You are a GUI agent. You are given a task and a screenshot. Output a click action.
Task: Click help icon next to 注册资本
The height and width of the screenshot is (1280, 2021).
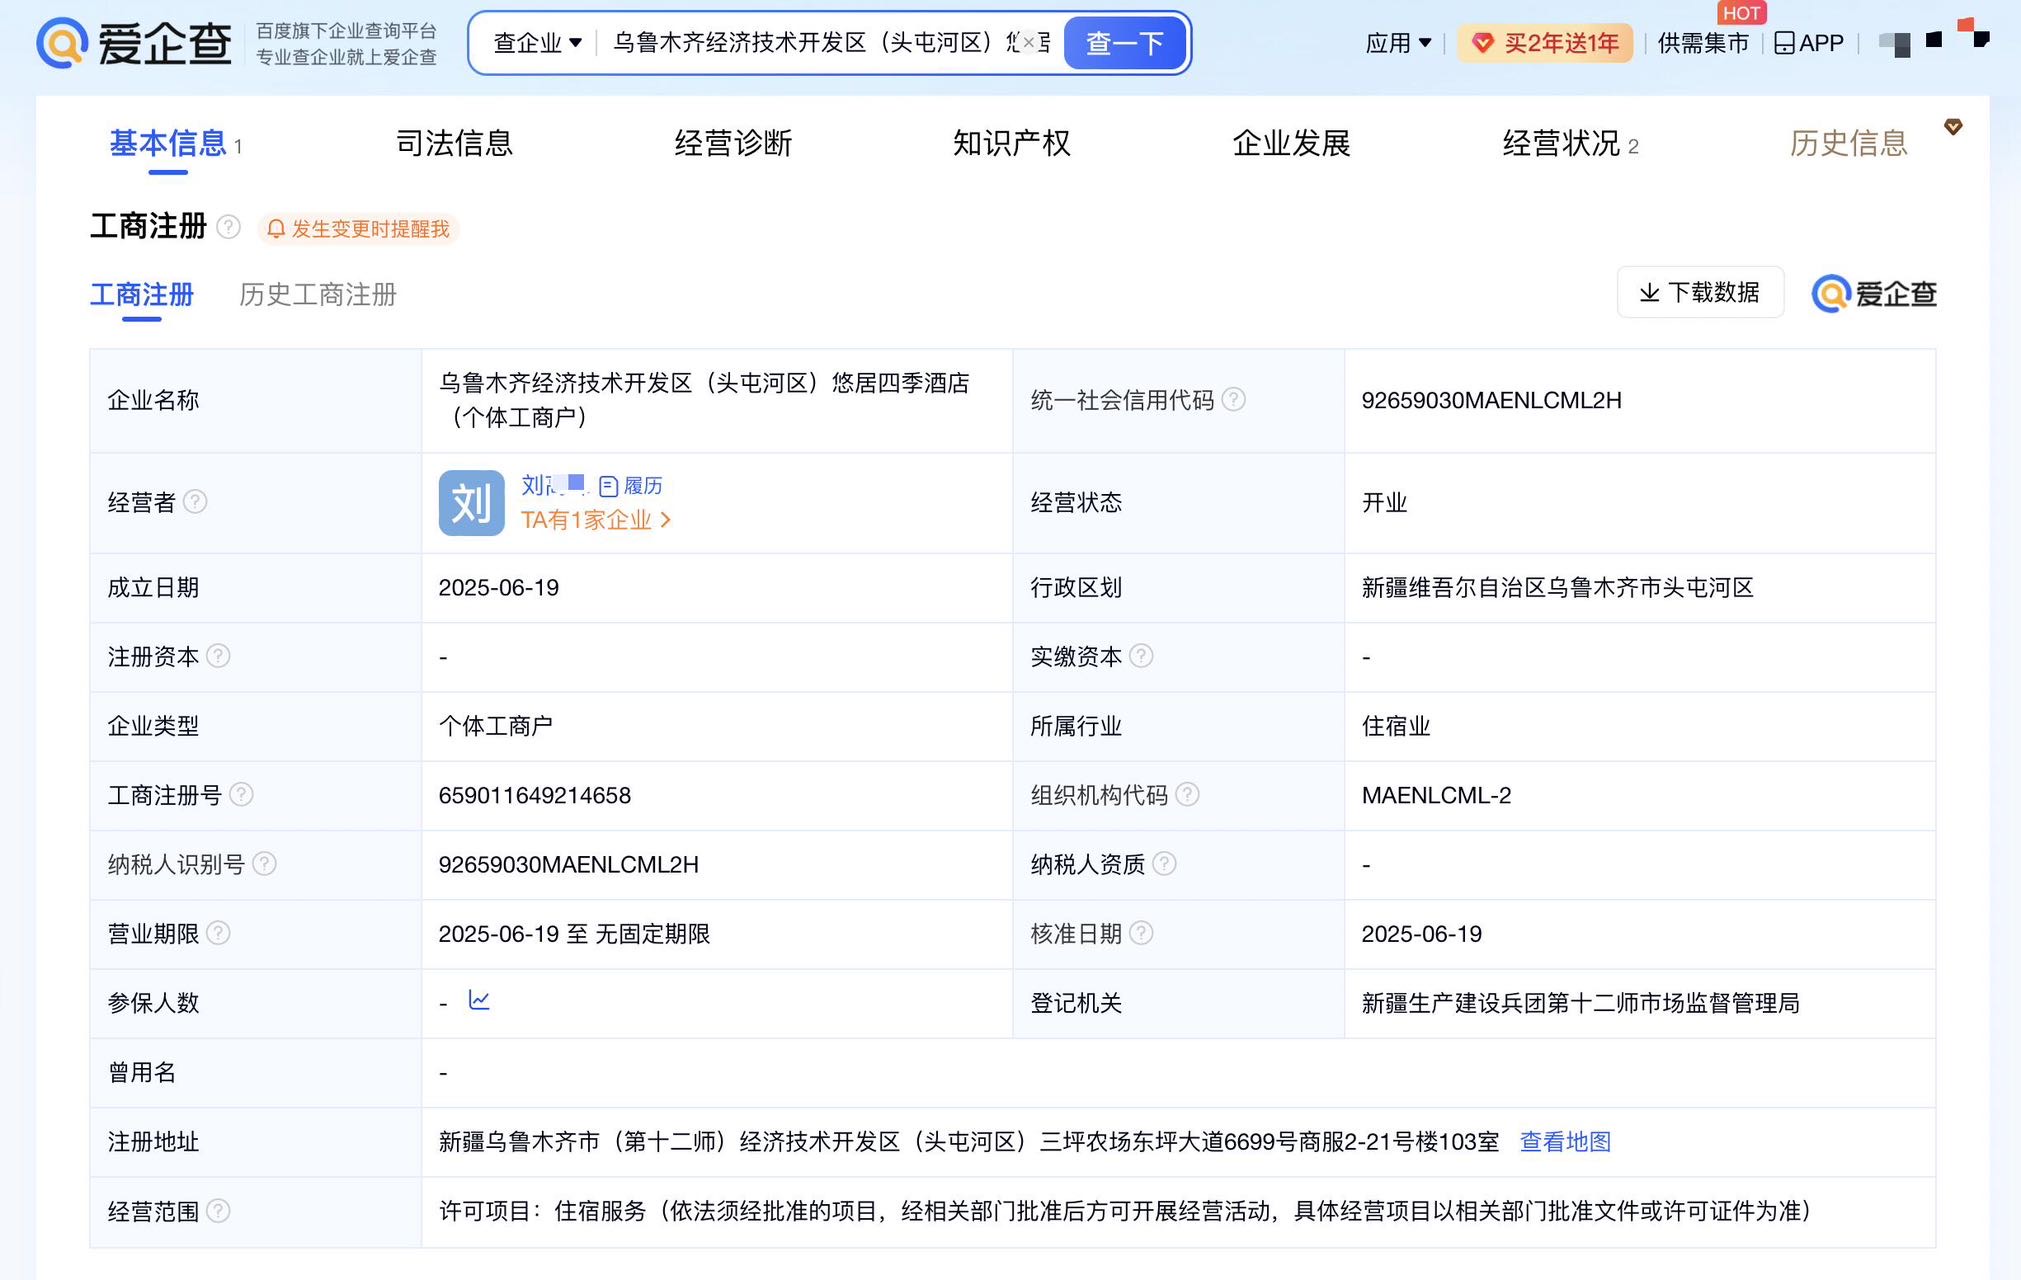click(x=218, y=655)
